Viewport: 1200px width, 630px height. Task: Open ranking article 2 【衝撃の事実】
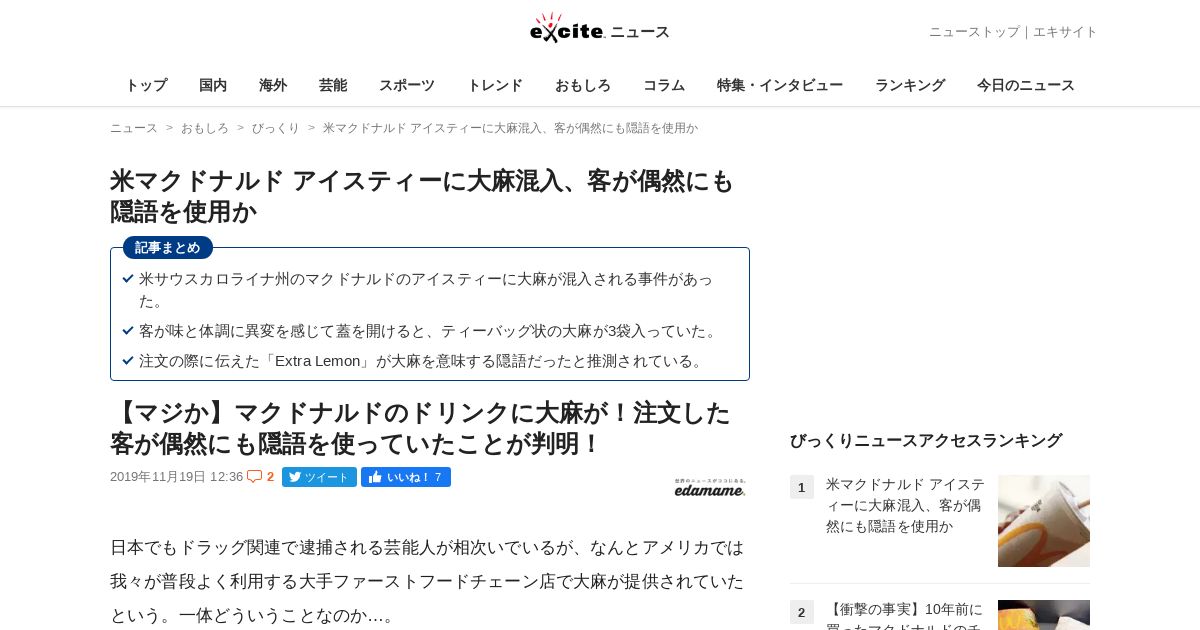pyautogui.click(x=905, y=615)
